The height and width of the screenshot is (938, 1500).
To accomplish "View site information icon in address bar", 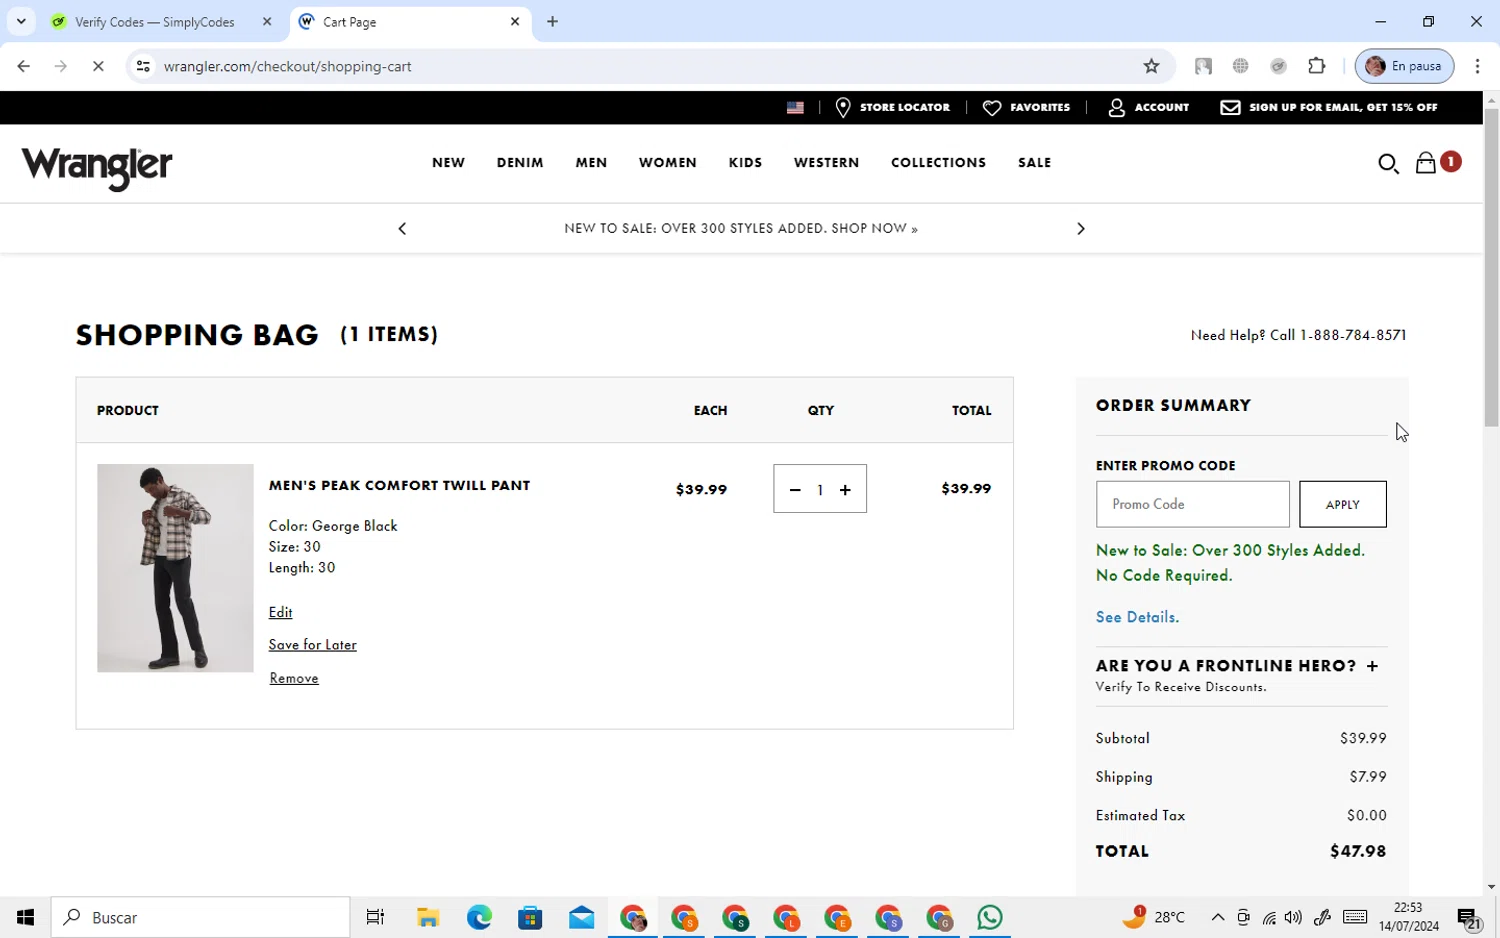I will (x=143, y=66).
